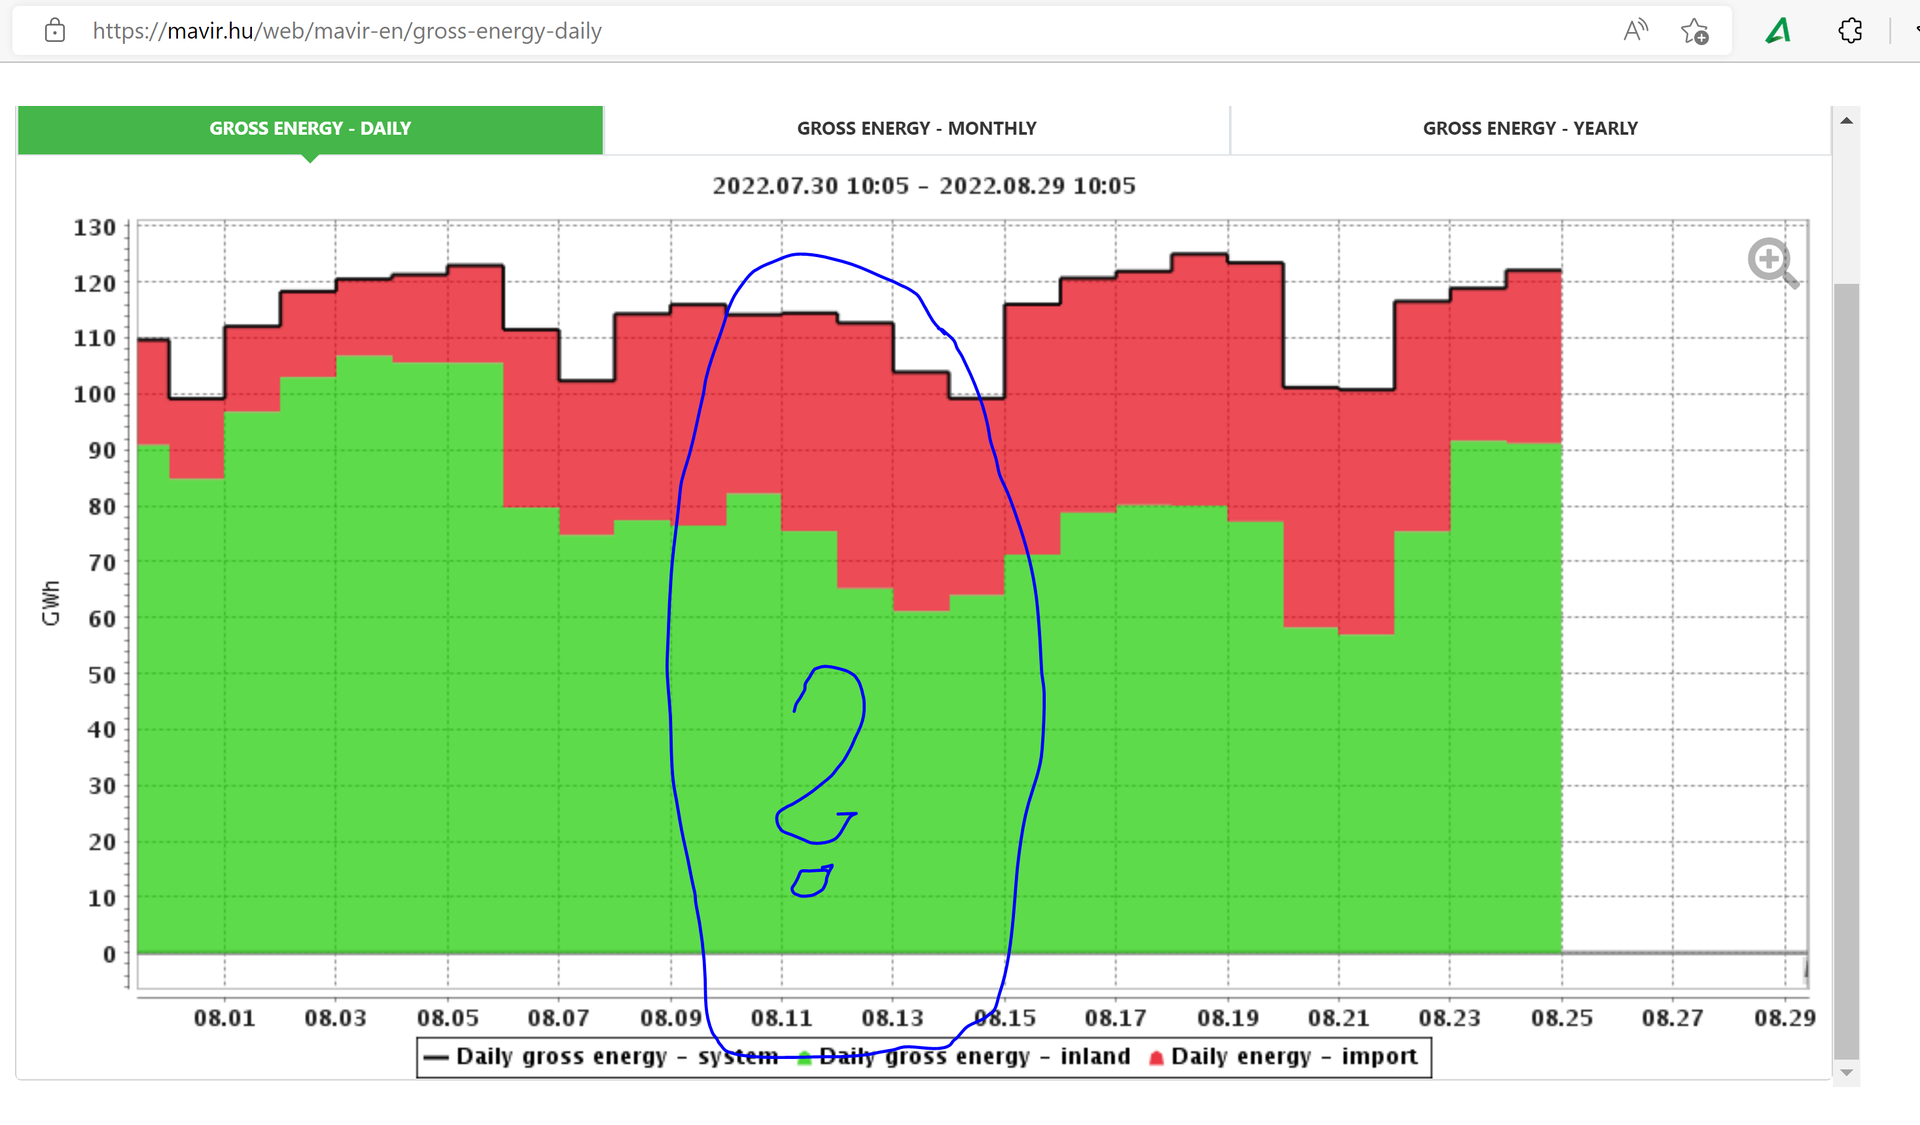Viewport: 1920px width, 1125px height.
Task: Add page to favorites star icon
Action: point(1694,31)
